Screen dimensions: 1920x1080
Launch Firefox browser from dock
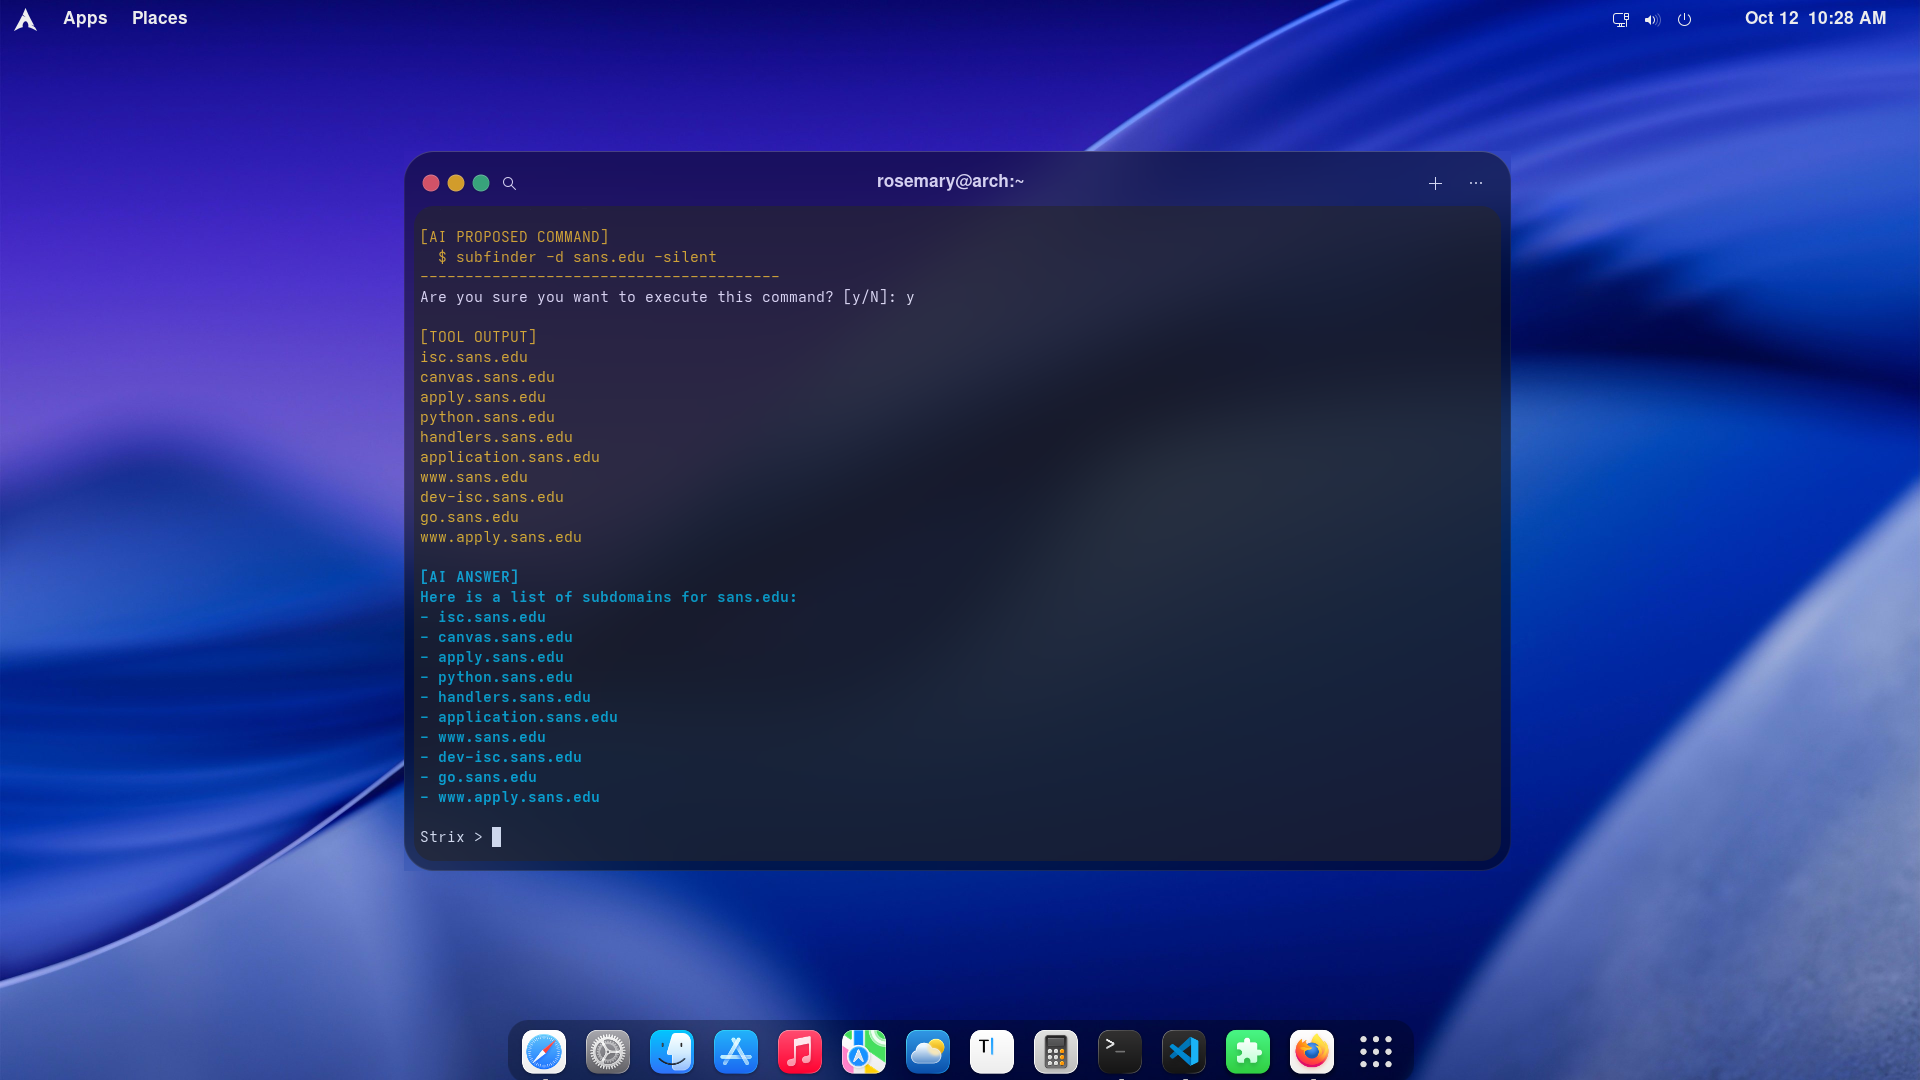tap(1312, 1051)
